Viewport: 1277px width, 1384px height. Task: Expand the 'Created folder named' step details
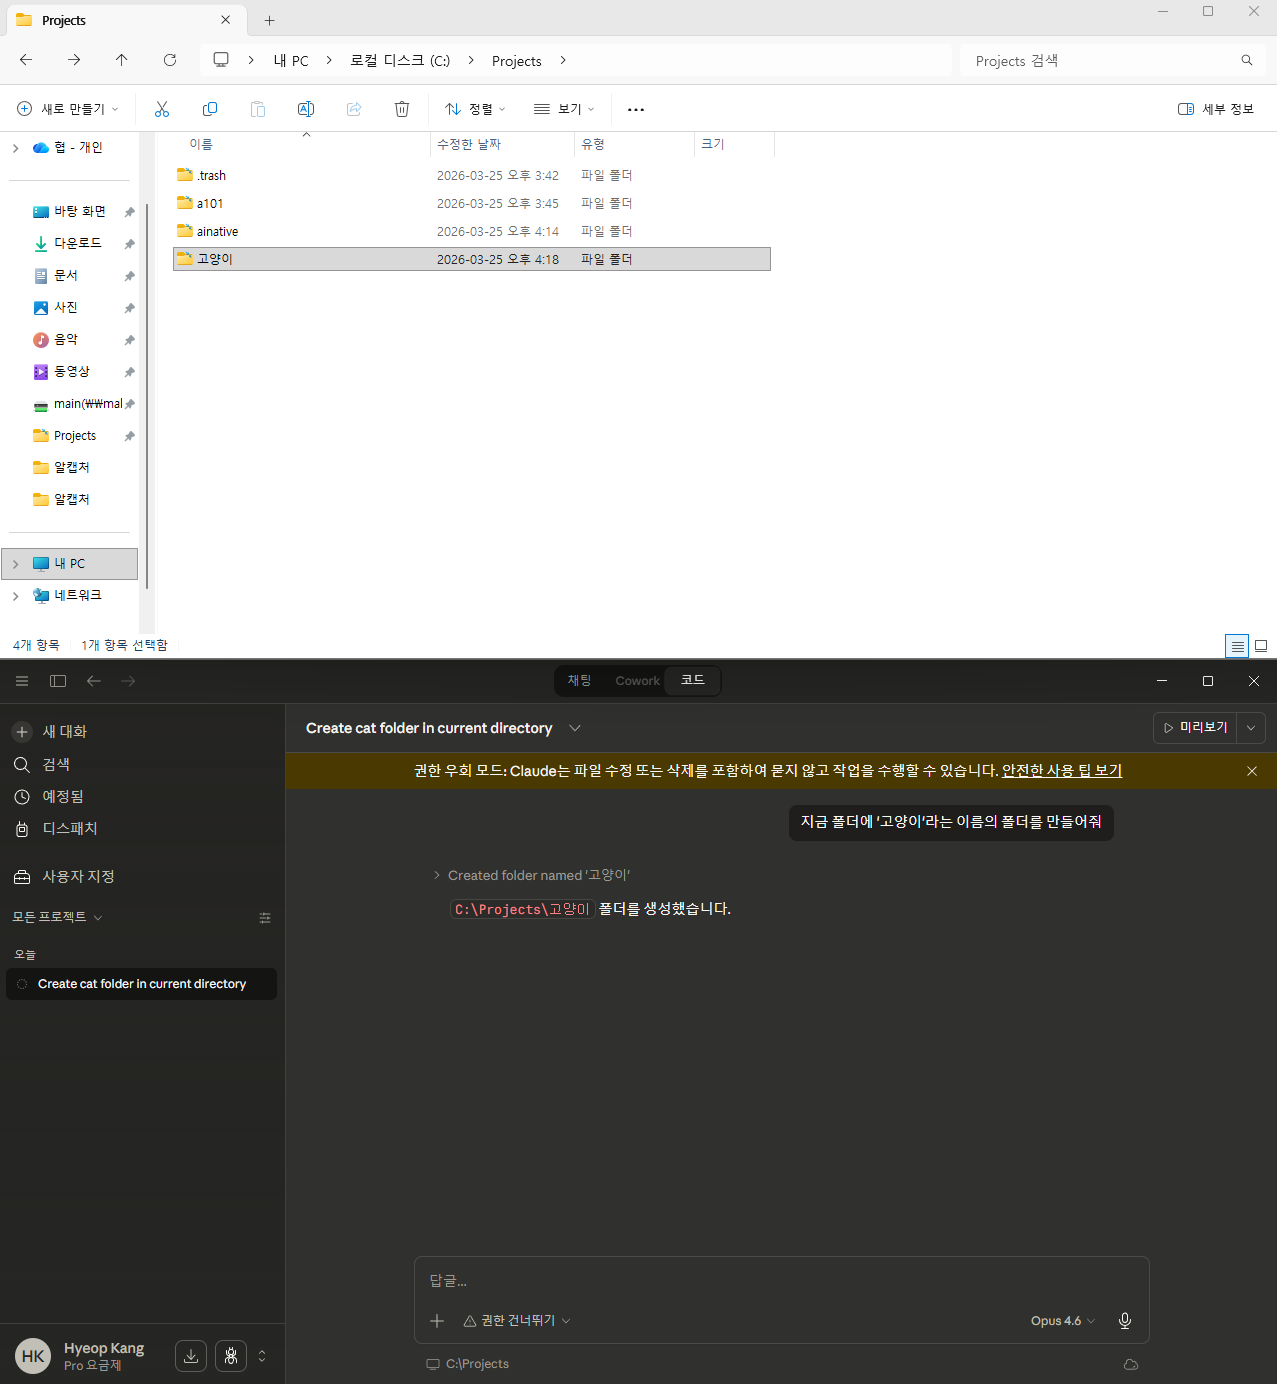point(437,875)
